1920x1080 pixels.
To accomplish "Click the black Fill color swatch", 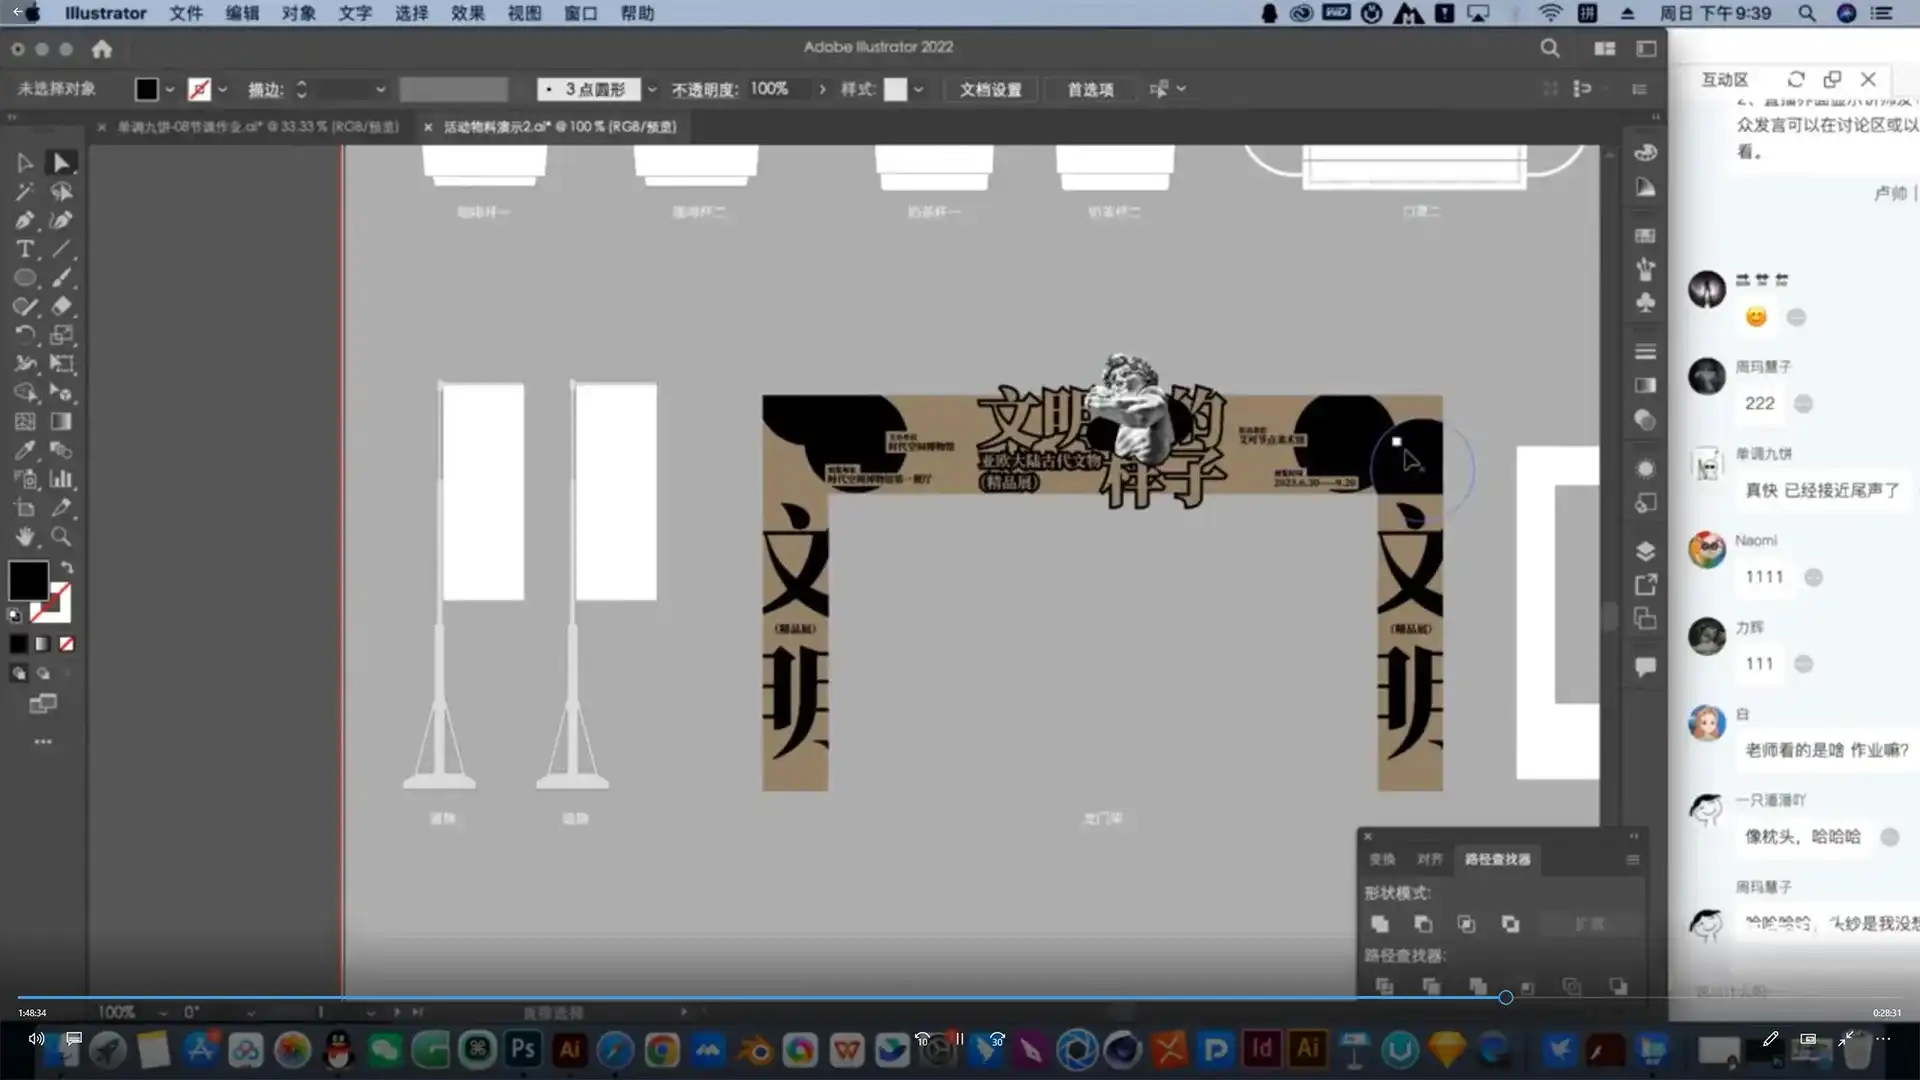I will click(x=28, y=580).
